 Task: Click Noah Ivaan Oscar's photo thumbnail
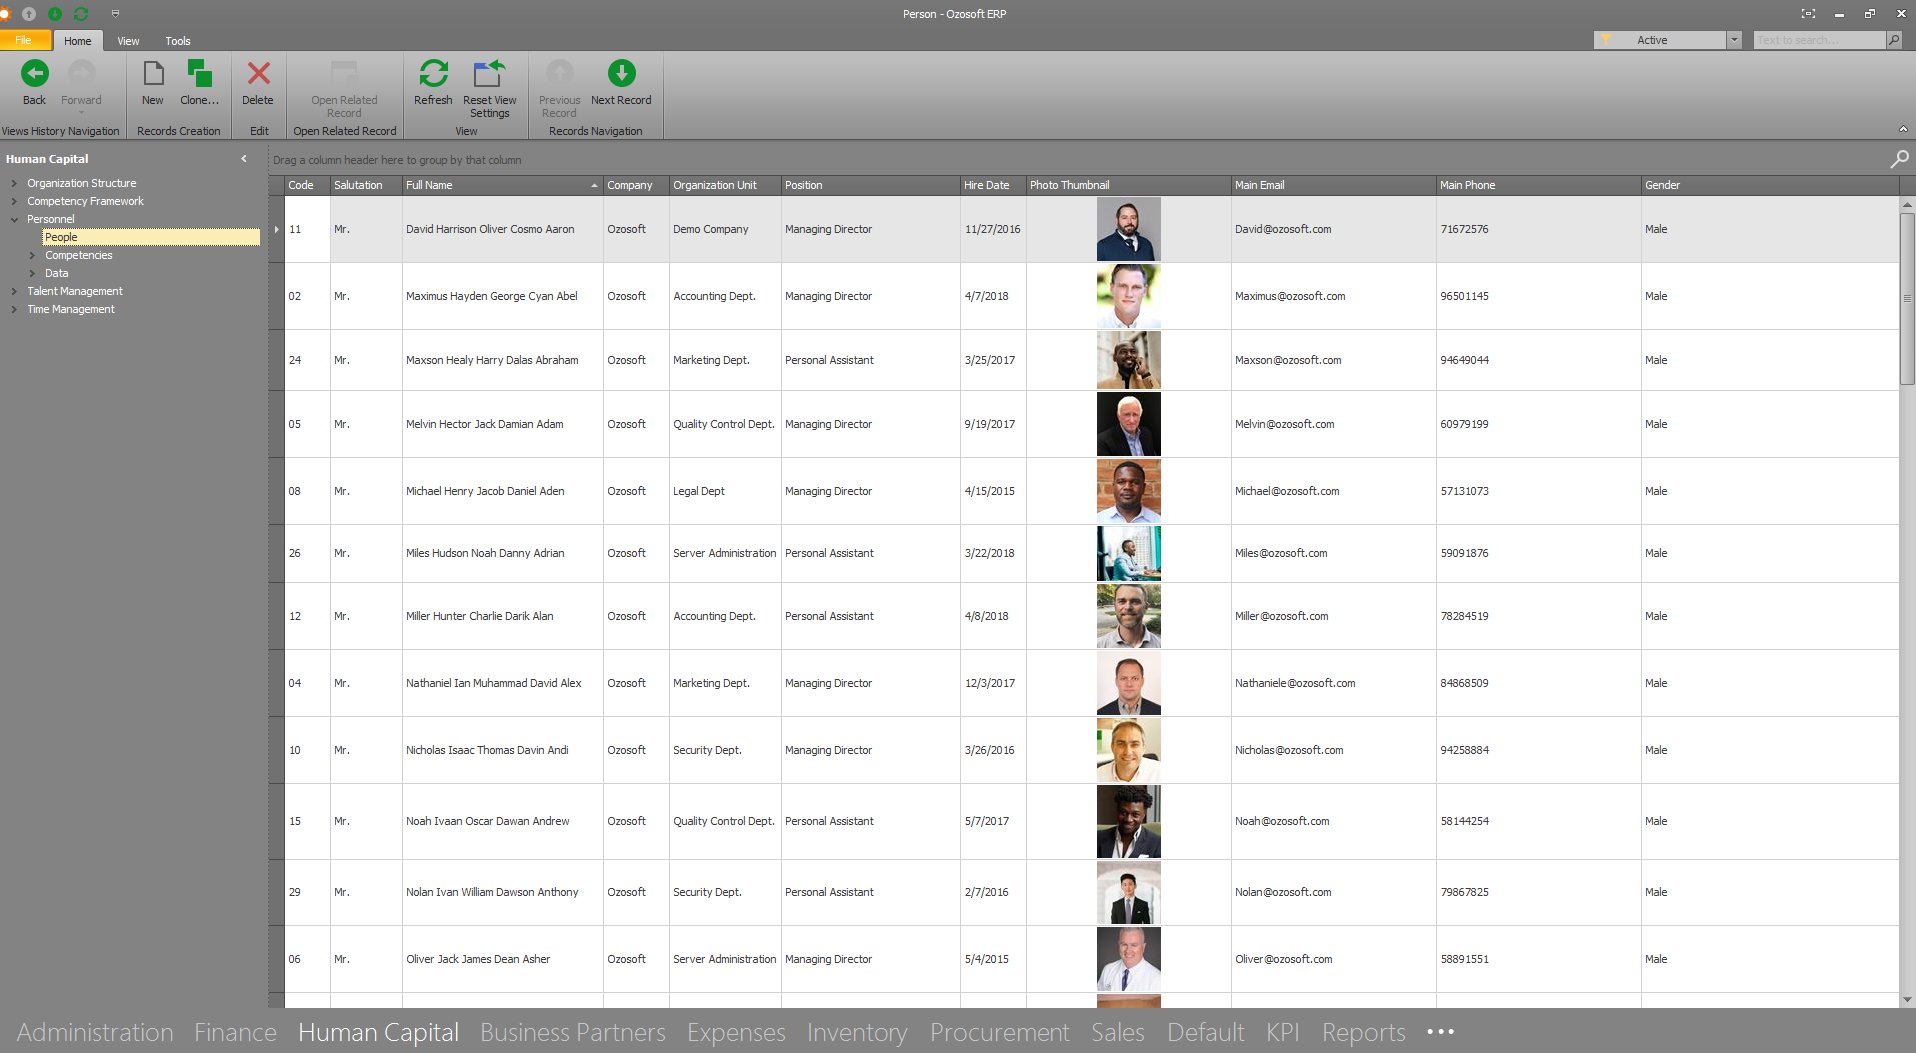click(1128, 821)
